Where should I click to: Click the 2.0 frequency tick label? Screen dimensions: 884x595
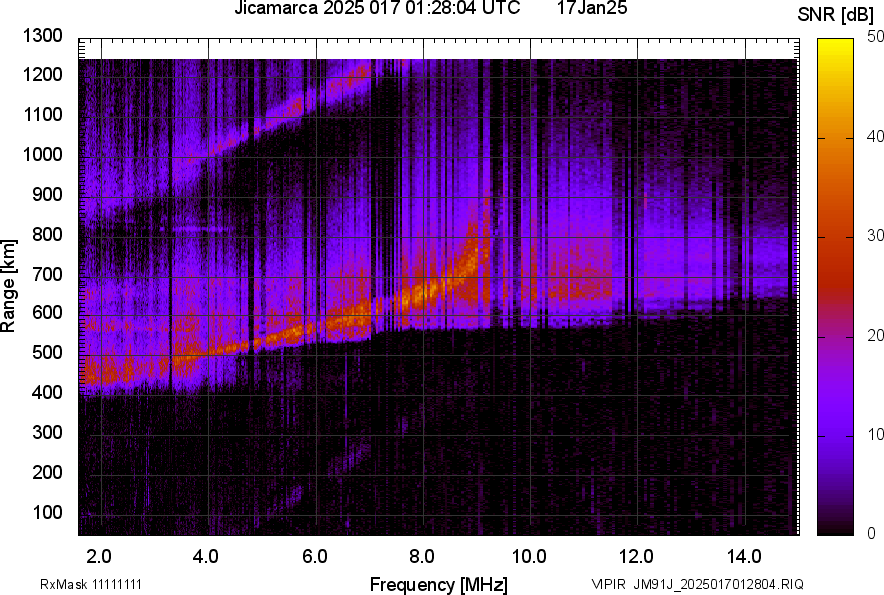(99, 556)
